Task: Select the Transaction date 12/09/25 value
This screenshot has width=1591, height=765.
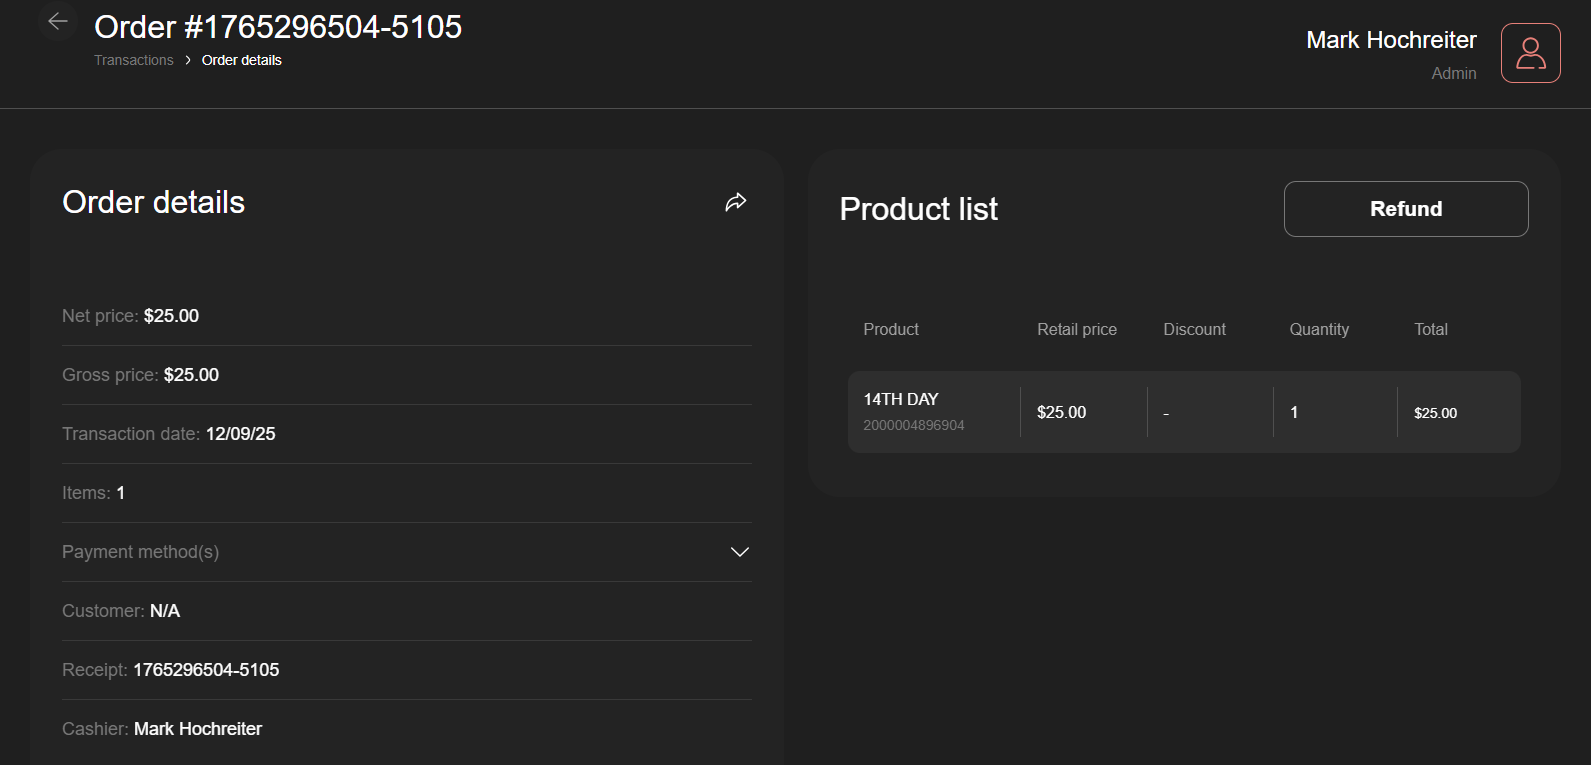Action: click(x=241, y=434)
